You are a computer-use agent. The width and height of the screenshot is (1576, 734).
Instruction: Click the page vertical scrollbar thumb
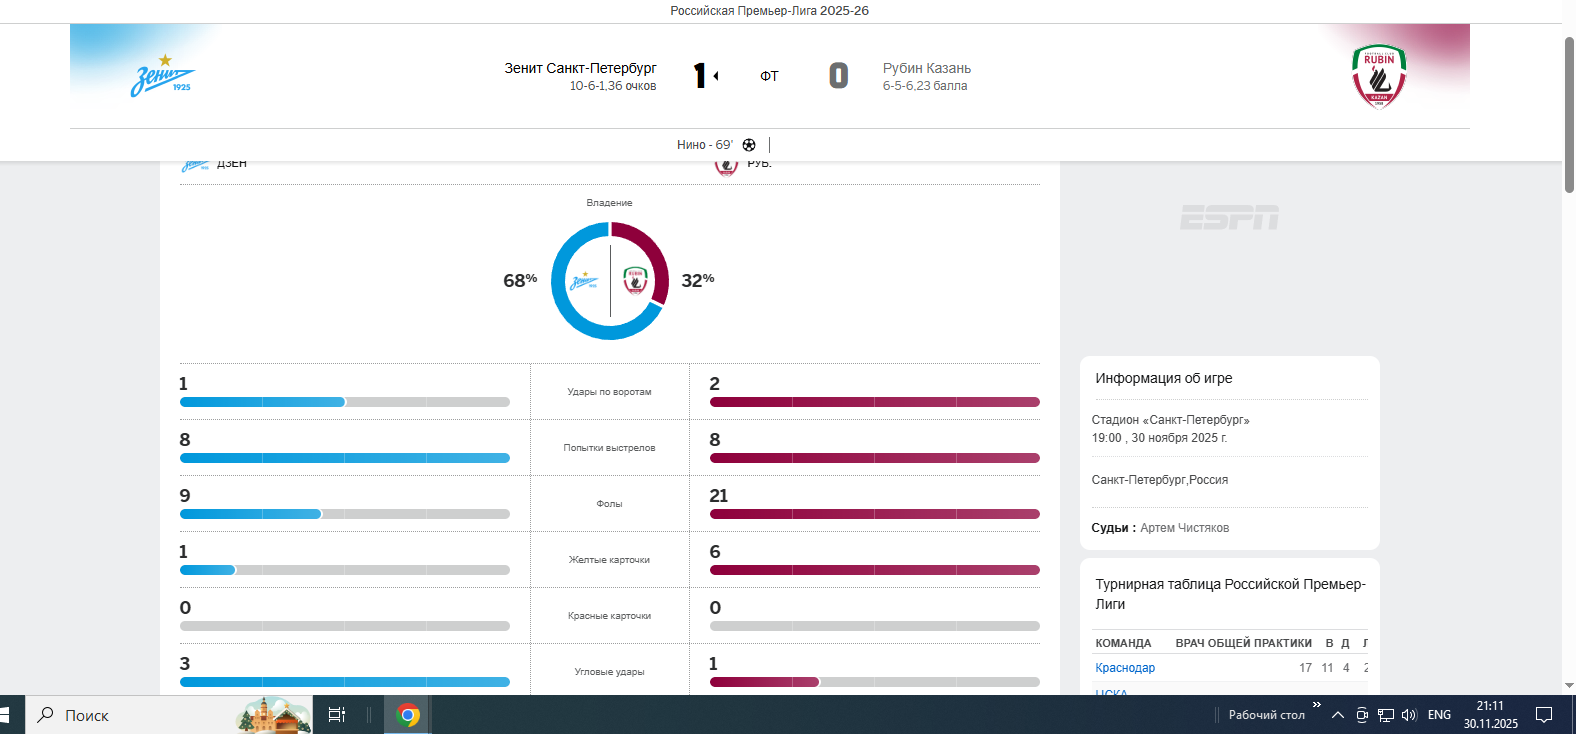[1569, 115]
